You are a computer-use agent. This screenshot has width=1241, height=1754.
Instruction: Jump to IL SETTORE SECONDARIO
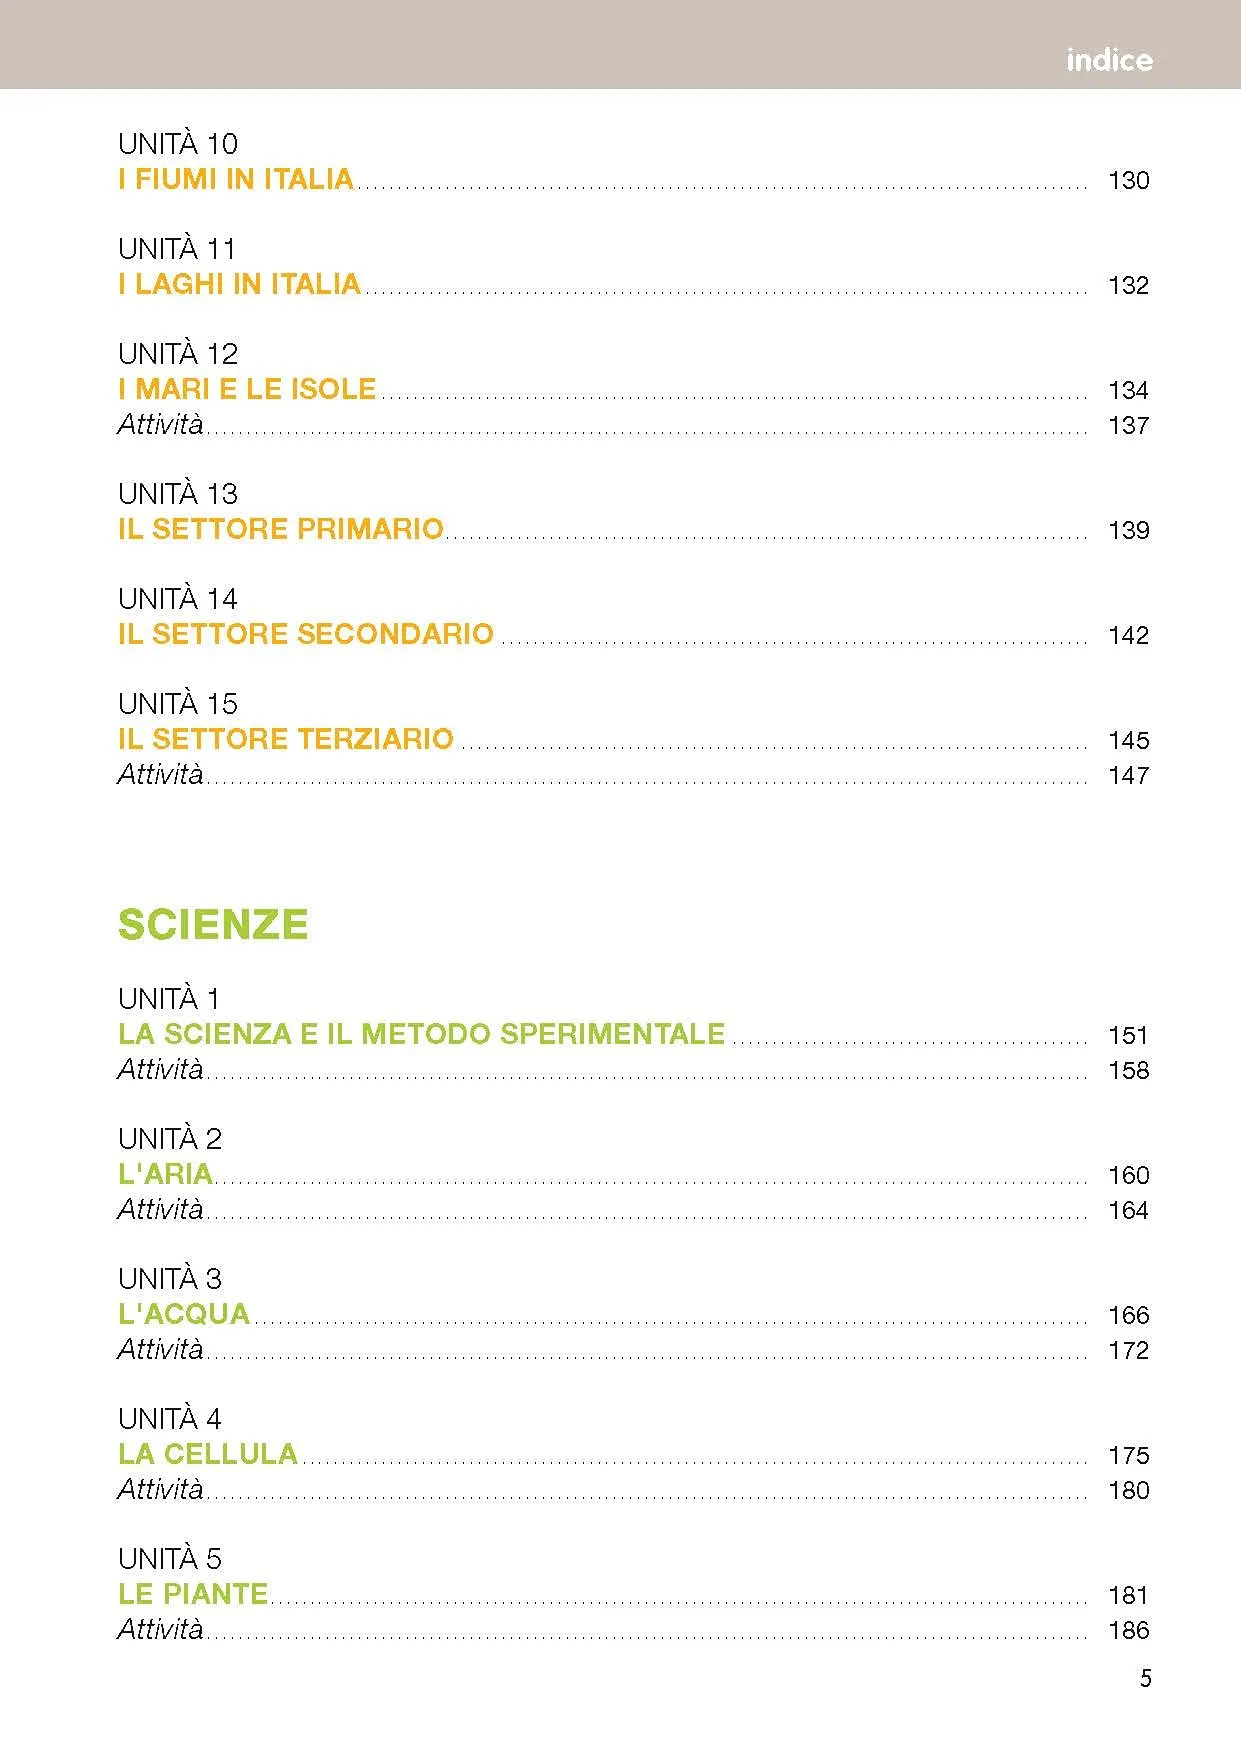(305, 634)
